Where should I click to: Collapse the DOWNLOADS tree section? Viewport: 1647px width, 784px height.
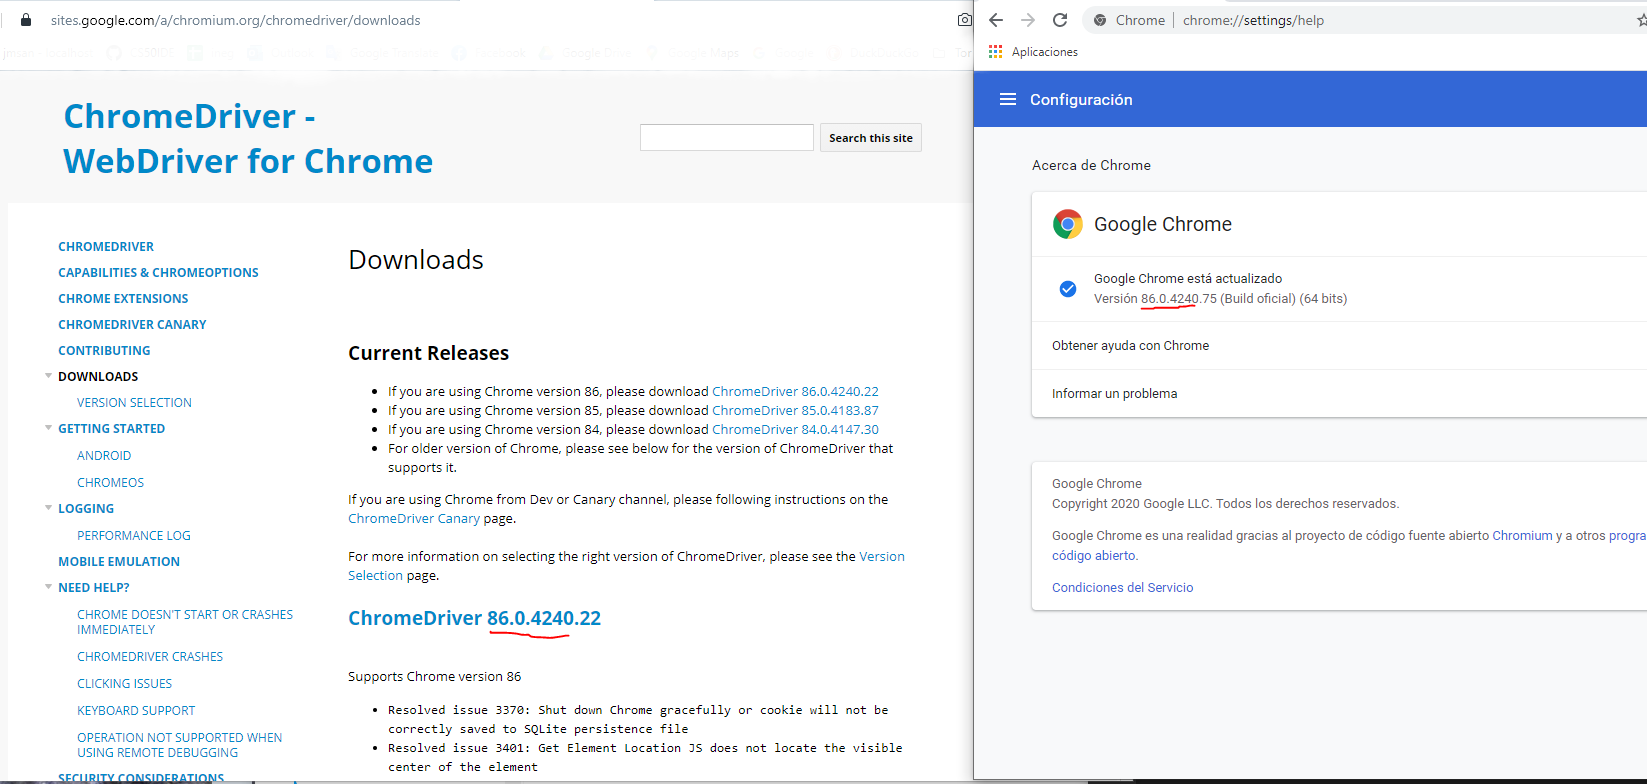point(48,376)
